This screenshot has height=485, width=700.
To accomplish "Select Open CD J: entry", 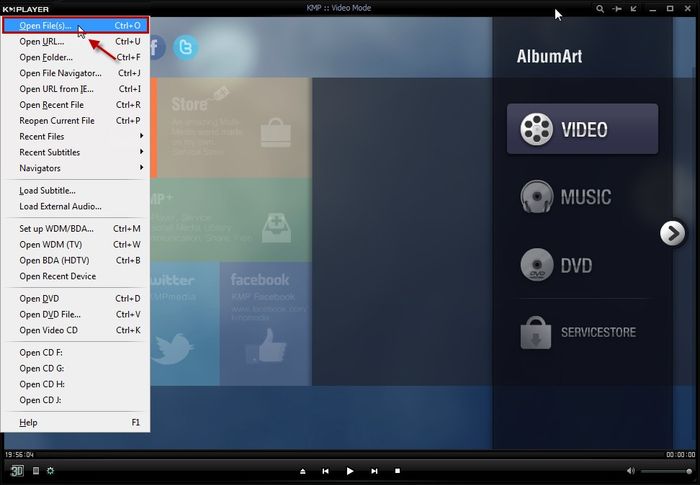I will click(75, 400).
